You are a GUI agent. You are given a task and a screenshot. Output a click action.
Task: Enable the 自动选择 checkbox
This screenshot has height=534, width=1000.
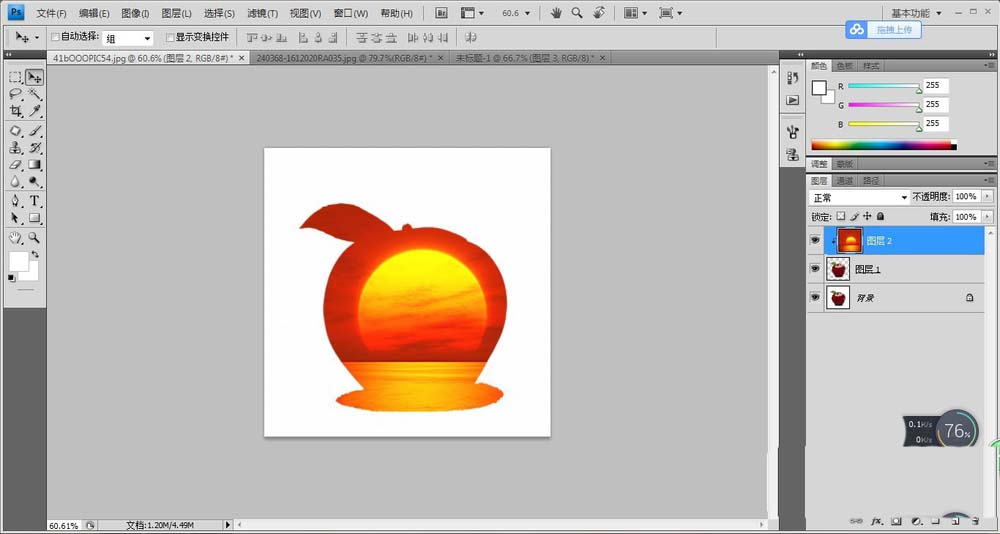click(55, 37)
